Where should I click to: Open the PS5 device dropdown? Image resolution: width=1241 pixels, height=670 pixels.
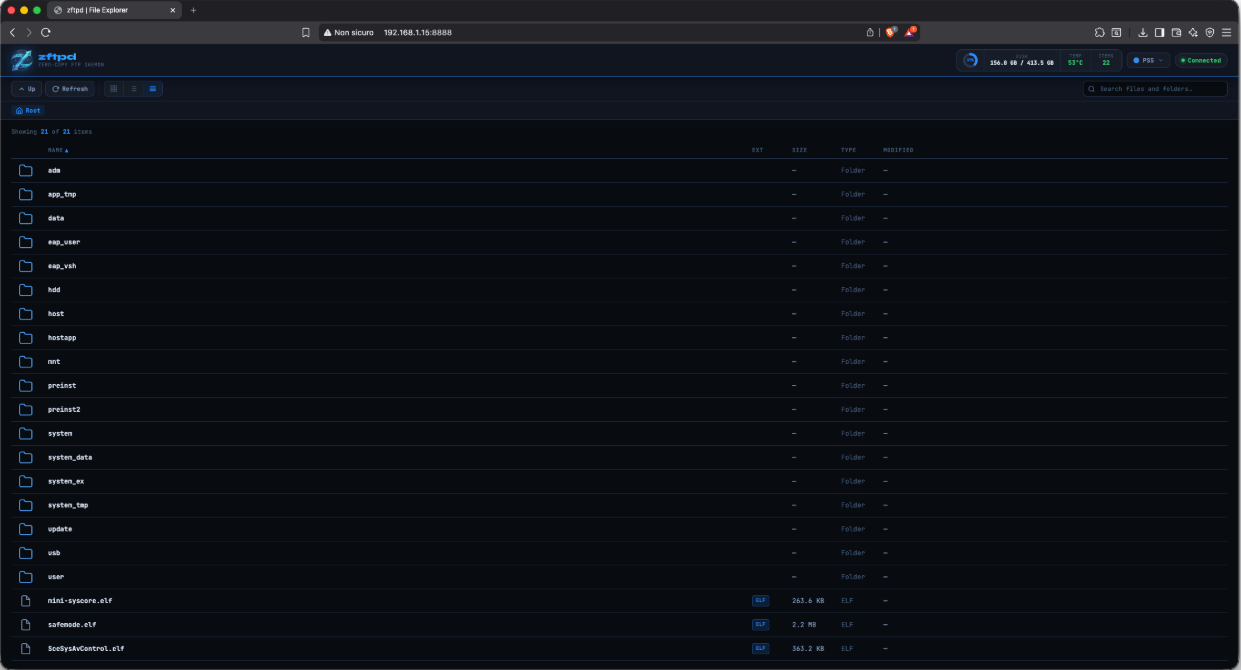pos(1148,60)
